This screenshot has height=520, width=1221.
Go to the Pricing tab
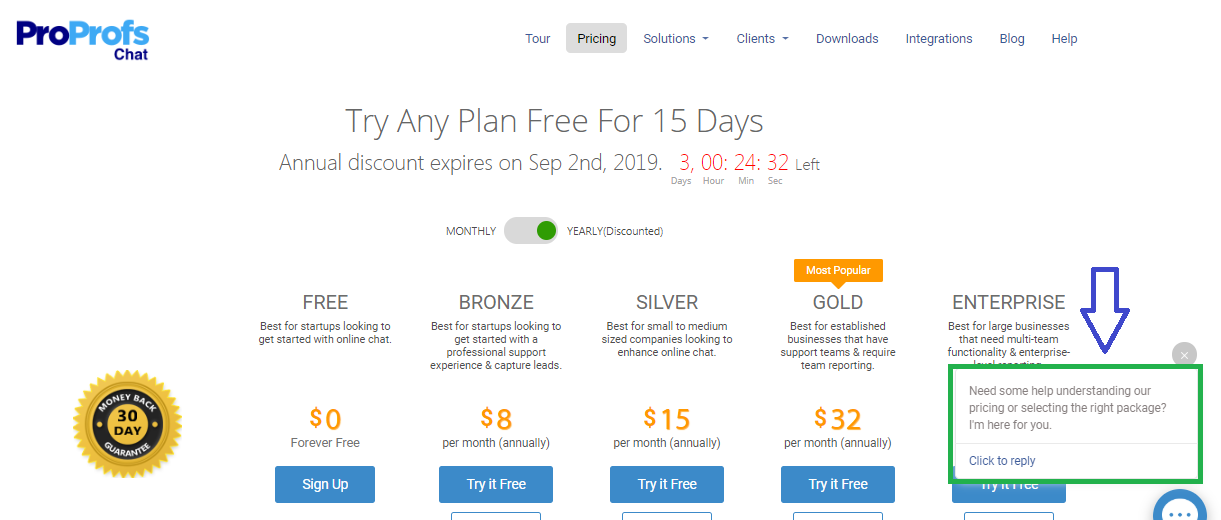click(597, 39)
